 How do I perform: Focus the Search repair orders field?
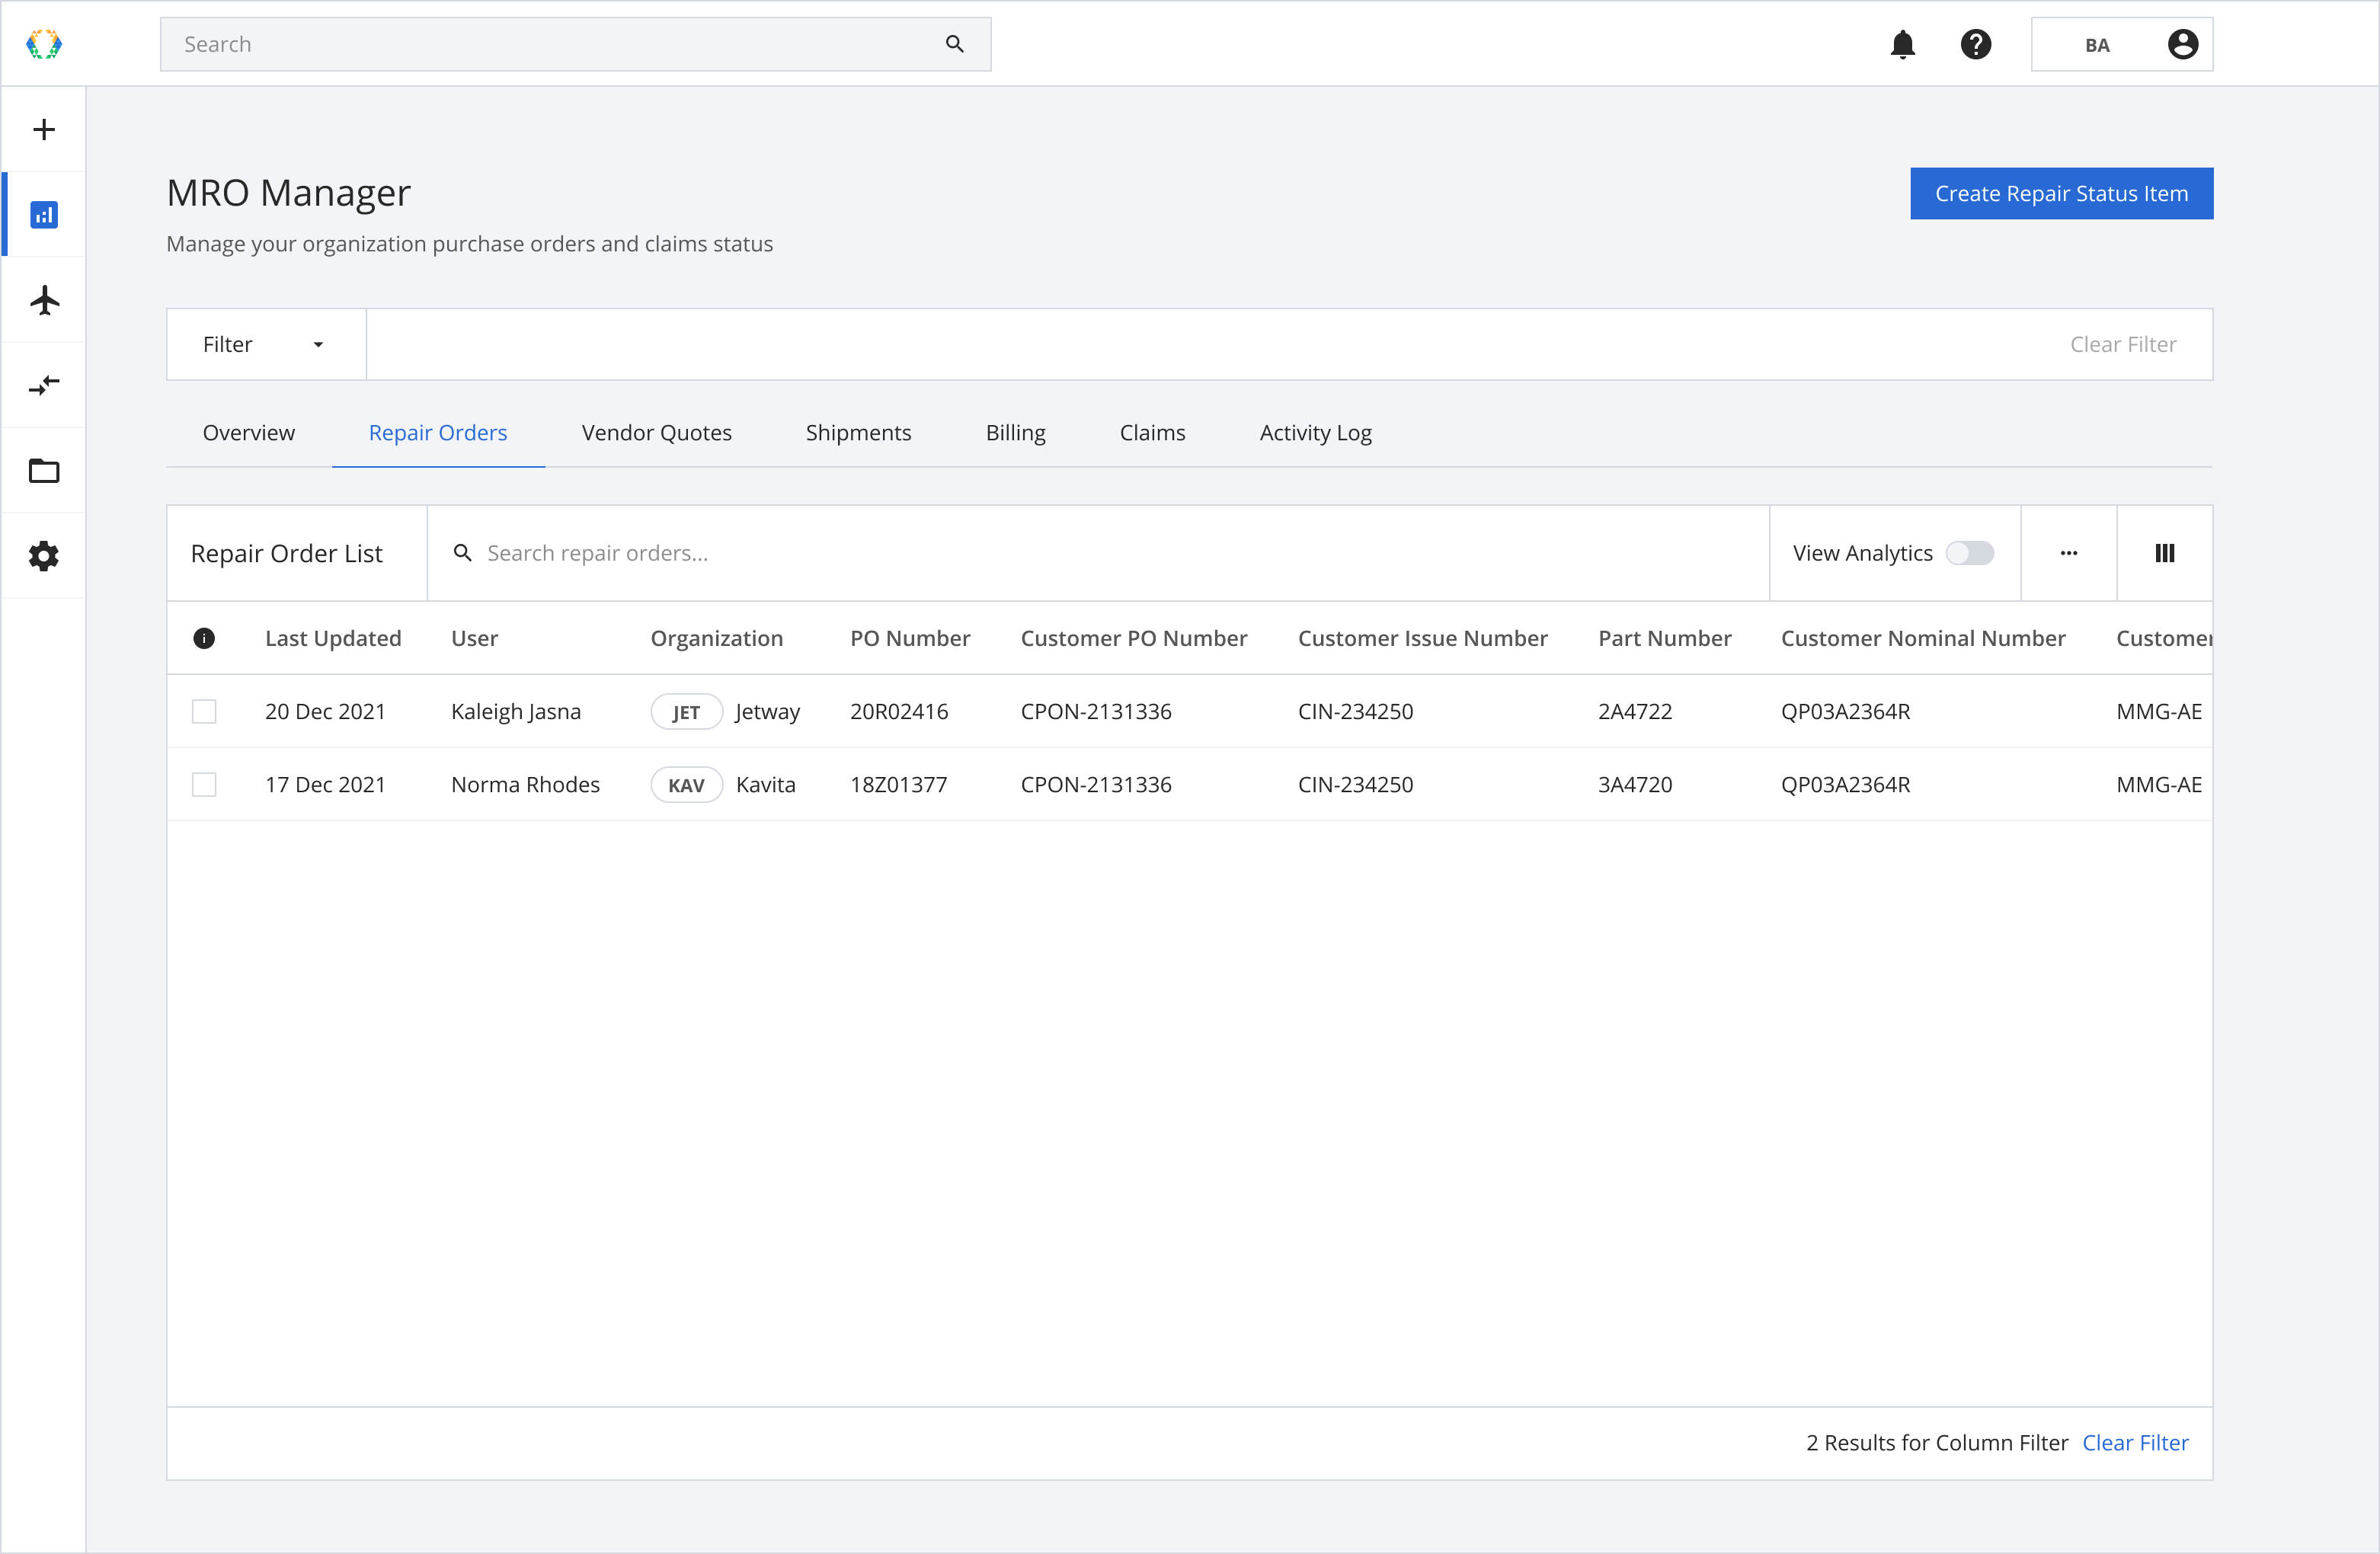tap(1098, 553)
